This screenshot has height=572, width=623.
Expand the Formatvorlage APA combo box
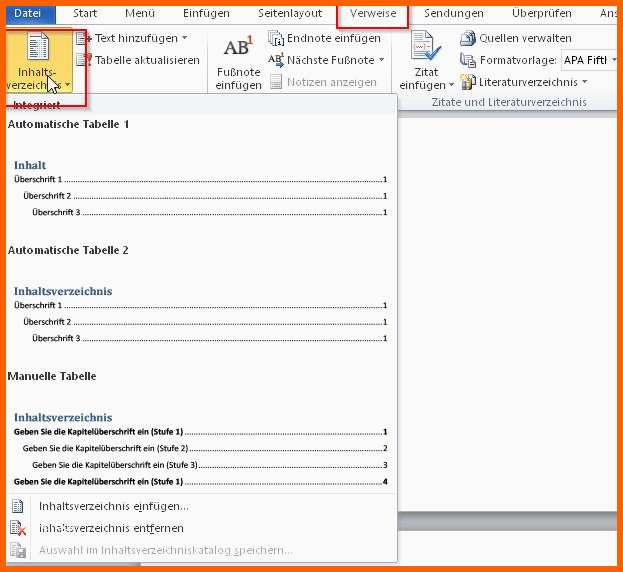(x=613, y=60)
